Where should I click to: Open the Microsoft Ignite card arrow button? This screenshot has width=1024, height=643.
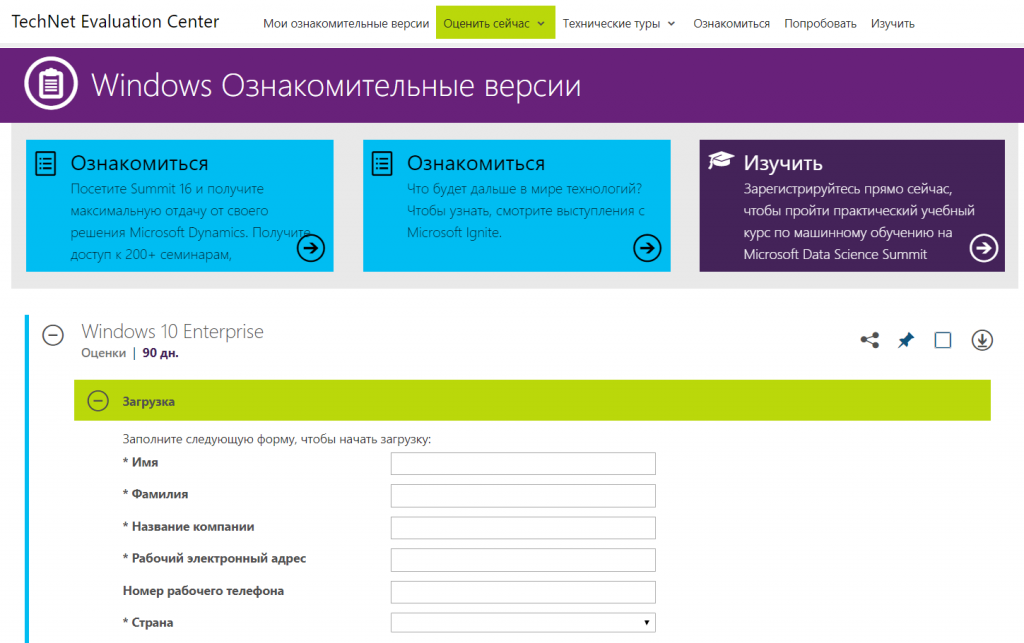pos(647,248)
